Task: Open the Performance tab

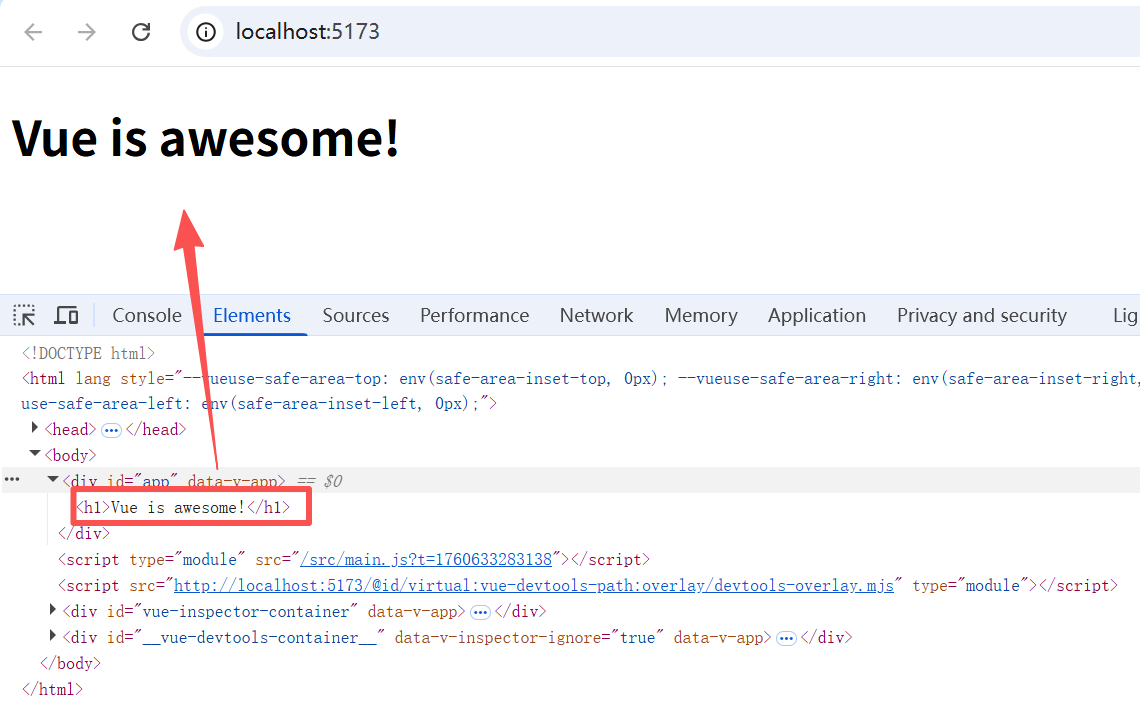Action: [x=474, y=316]
